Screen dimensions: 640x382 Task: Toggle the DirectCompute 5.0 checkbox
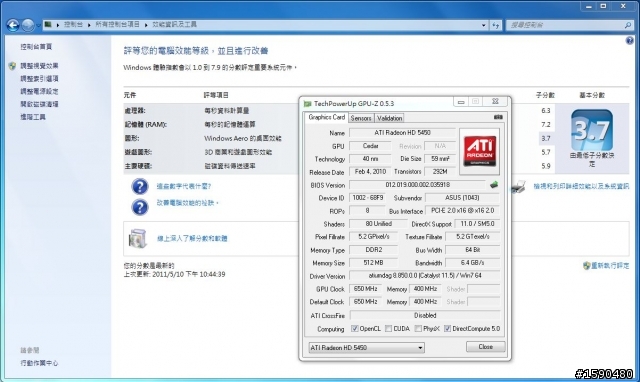pos(447,329)
